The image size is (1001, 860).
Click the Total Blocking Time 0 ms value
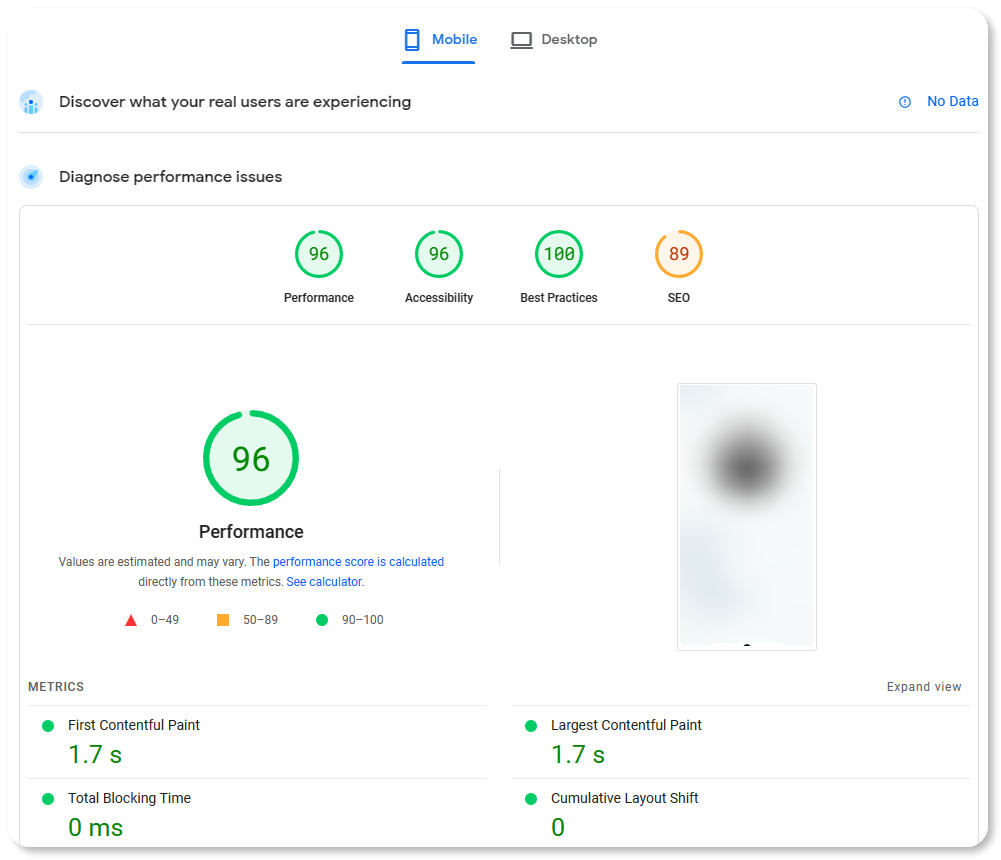(96, 827)
